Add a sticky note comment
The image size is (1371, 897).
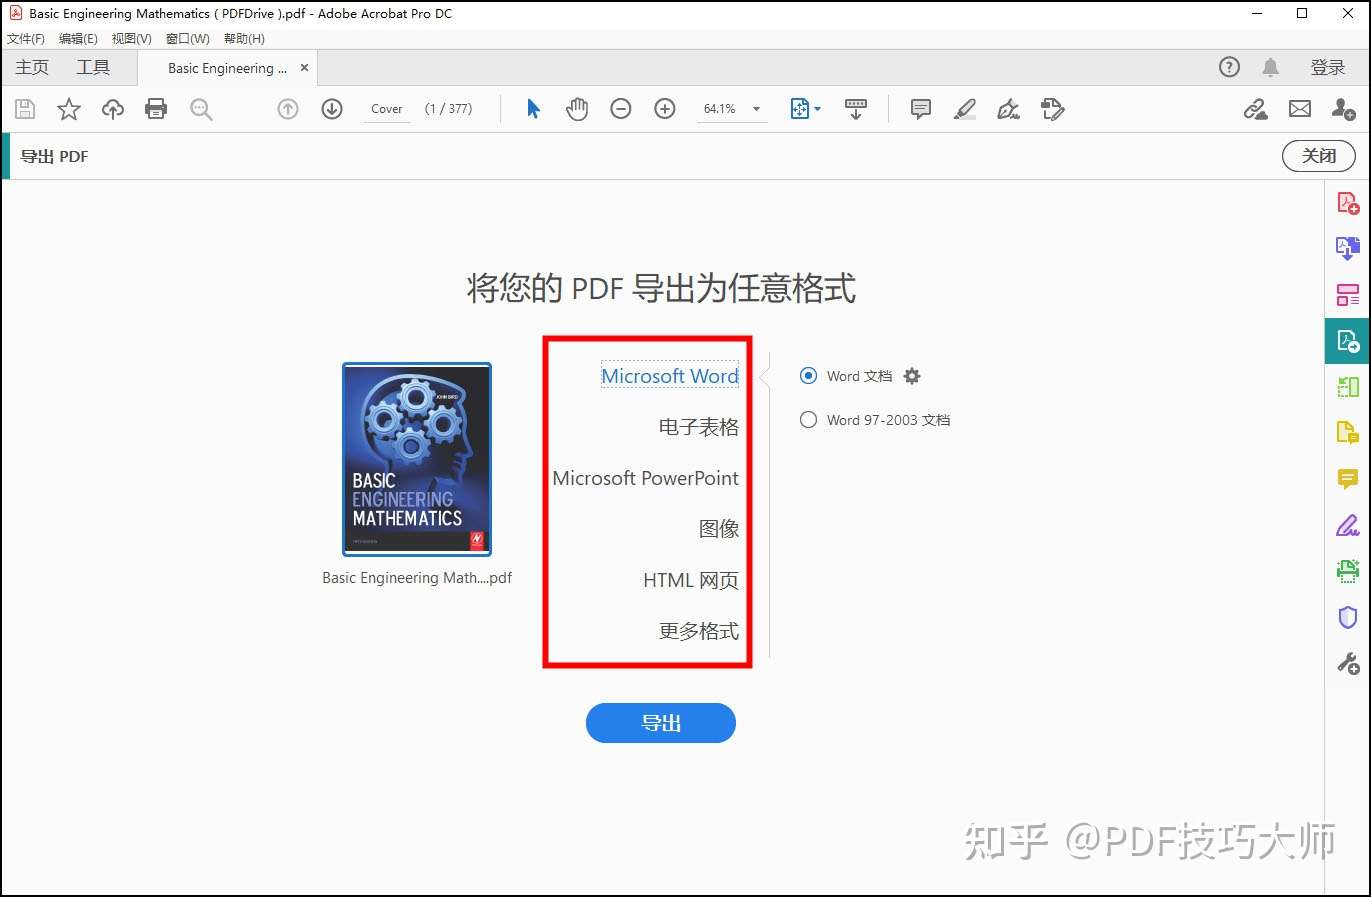click(x=921, y=109)
